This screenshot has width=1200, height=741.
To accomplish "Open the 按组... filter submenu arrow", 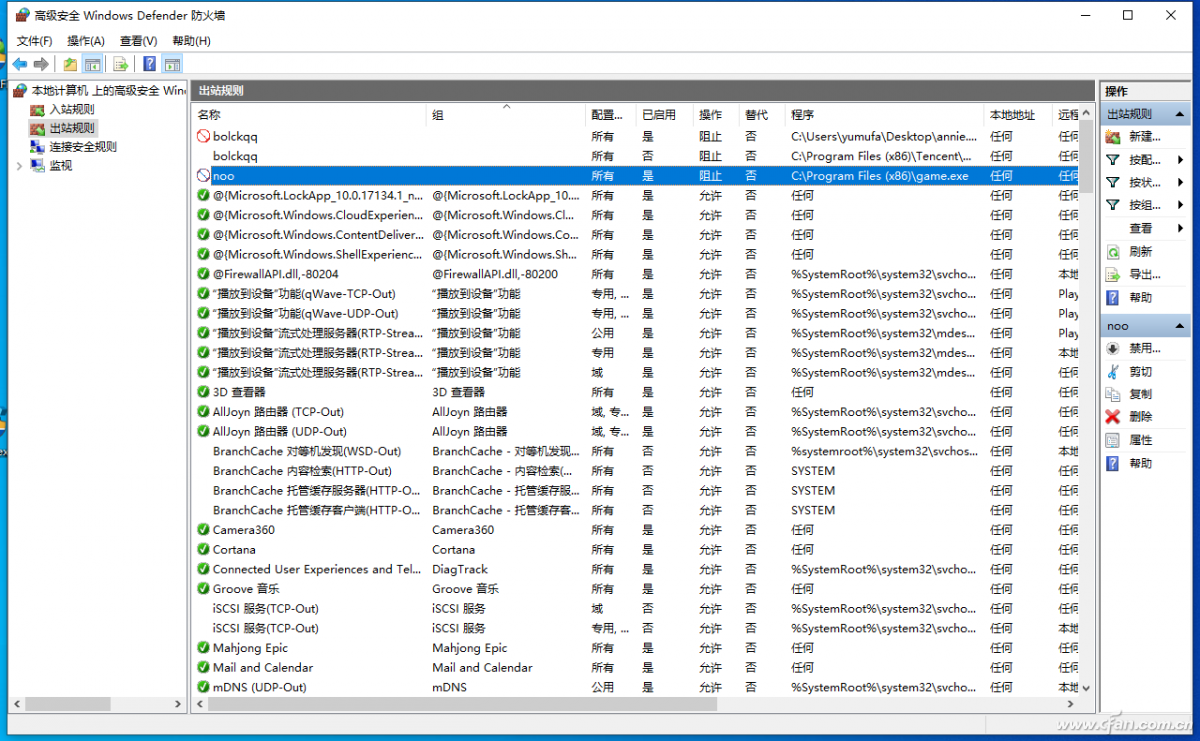I will pyautogui.click(x=1181, y=206).
